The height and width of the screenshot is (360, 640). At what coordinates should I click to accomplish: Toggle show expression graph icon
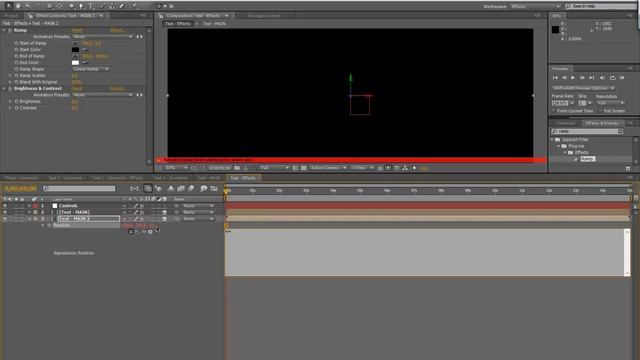click(137, 232)
